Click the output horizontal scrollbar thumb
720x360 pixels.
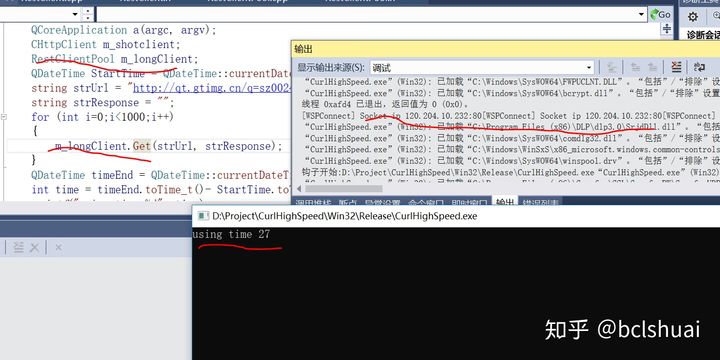(343, 188)
